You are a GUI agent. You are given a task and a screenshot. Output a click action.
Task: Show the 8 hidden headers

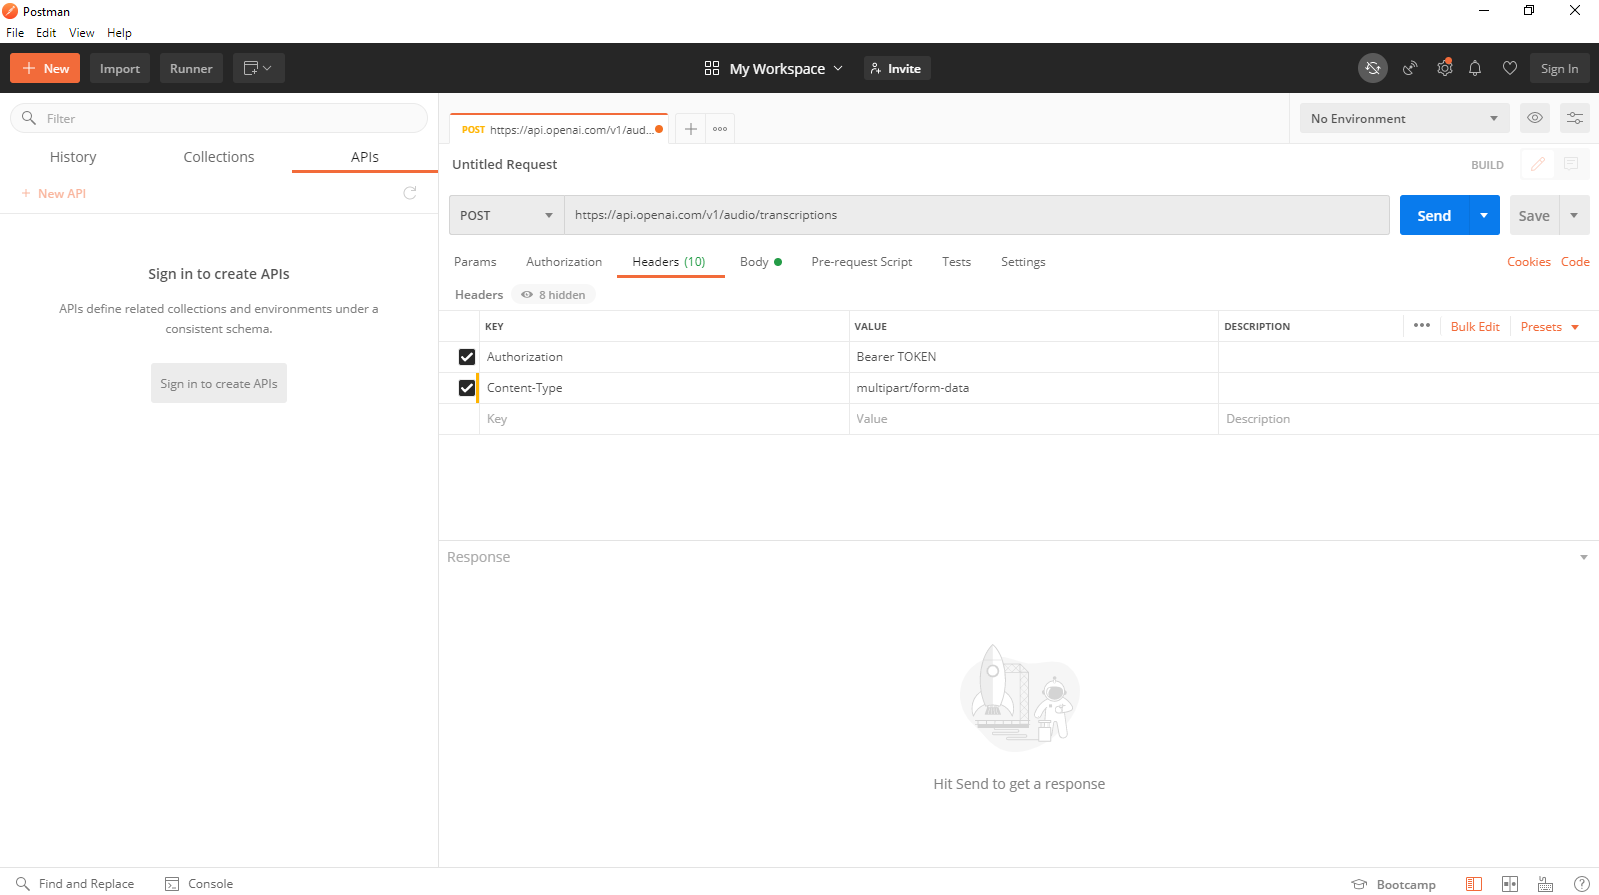[x=554, y=294]
